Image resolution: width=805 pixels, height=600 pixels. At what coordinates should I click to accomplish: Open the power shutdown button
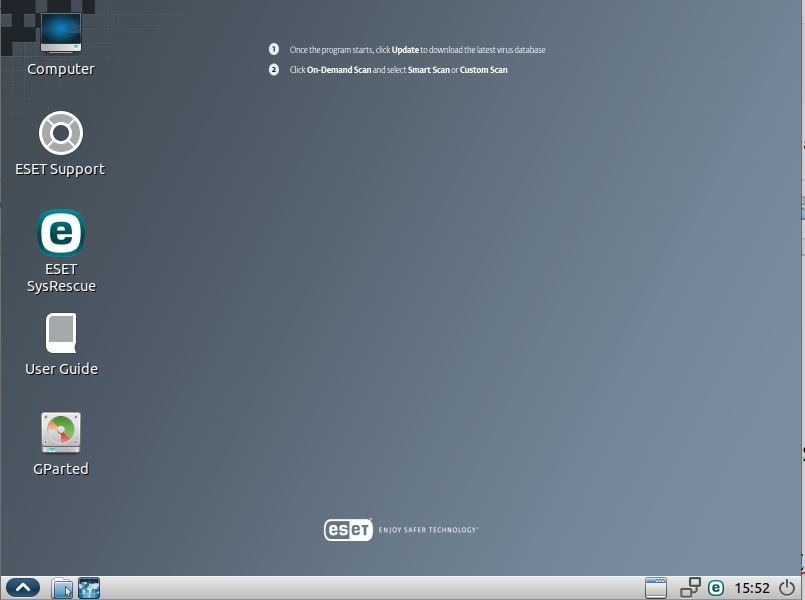pos(787,588)
